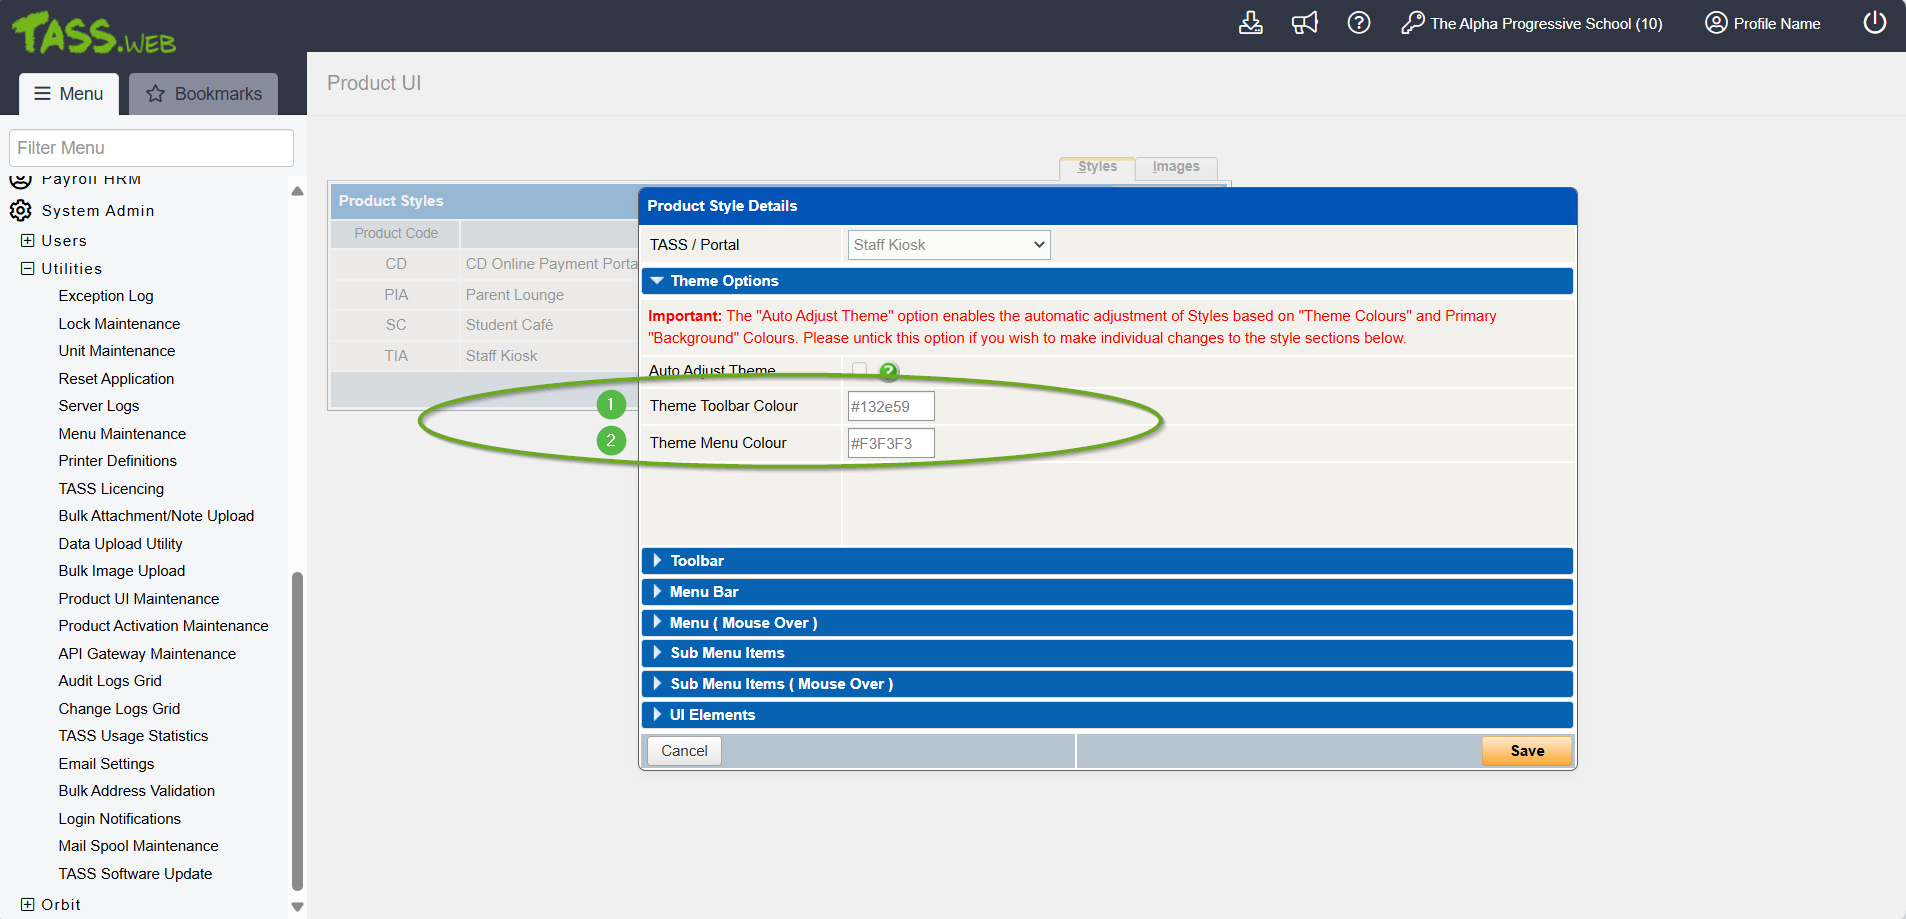The height and width of the screenshot is (919, 1906).
Task: Click the Cancel button
Action: 684,751
